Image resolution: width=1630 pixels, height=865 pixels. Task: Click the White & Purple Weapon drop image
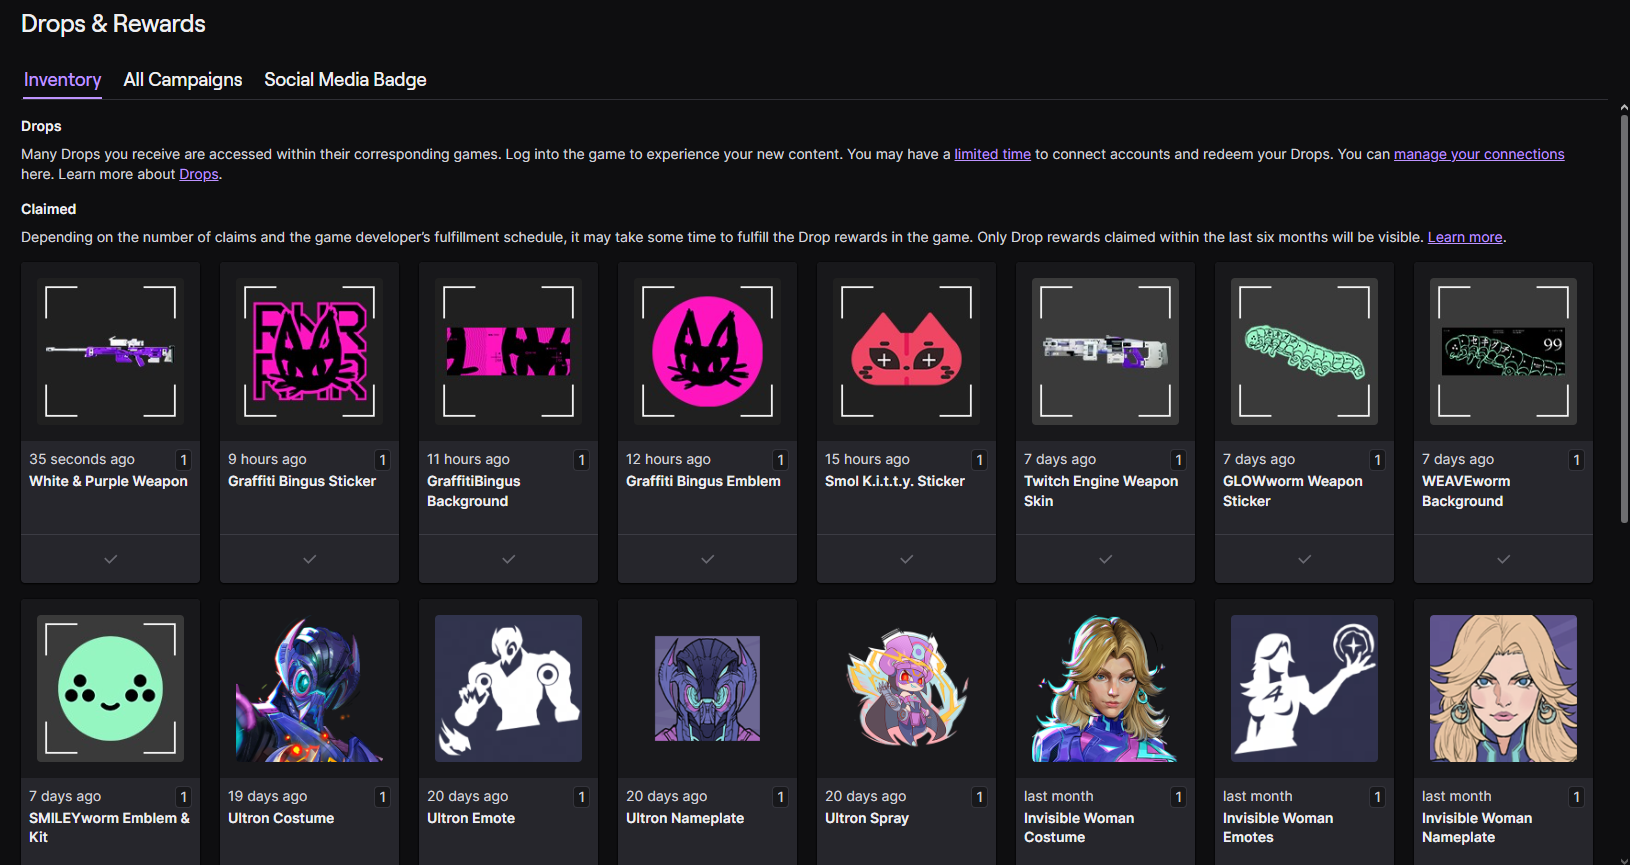click(x=110, y=351)
